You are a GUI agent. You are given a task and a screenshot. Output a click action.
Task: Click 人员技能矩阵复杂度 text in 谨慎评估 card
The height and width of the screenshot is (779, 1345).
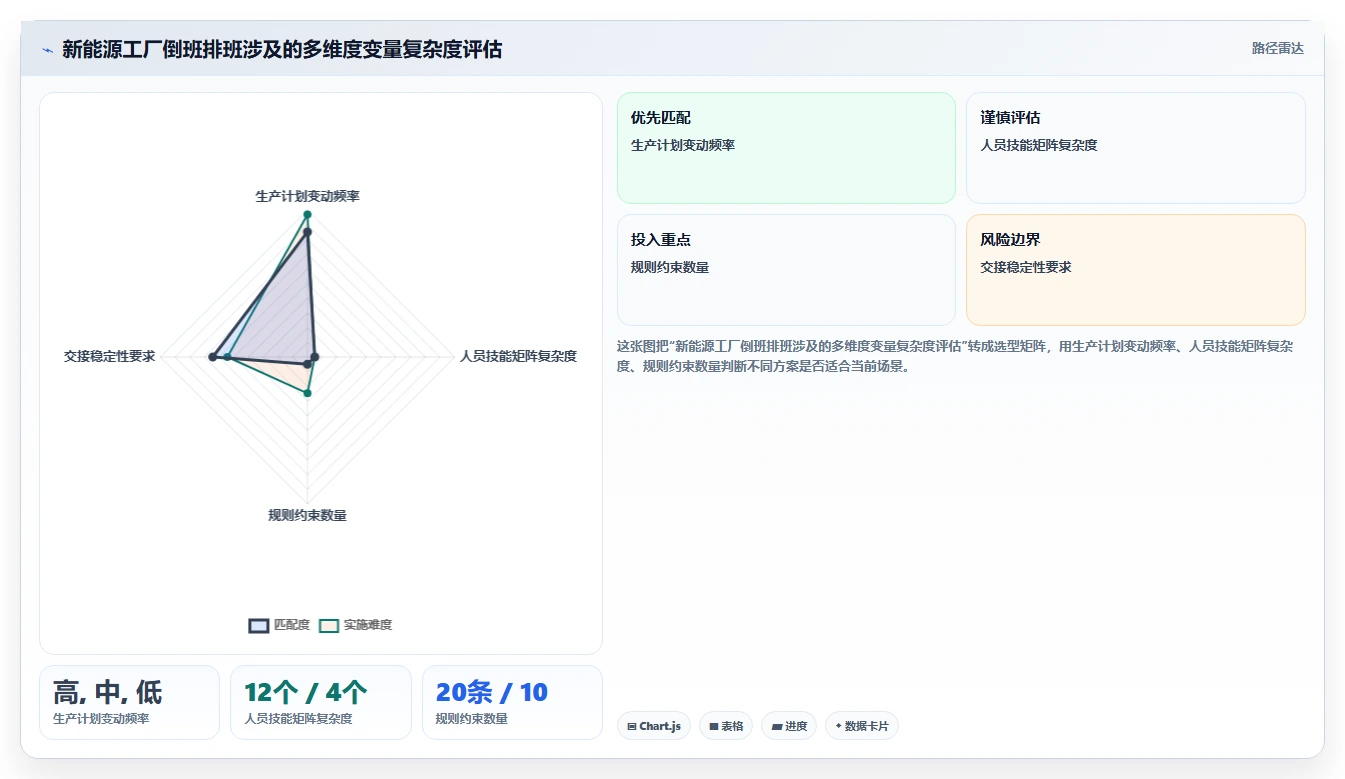tap(1039, 145)
